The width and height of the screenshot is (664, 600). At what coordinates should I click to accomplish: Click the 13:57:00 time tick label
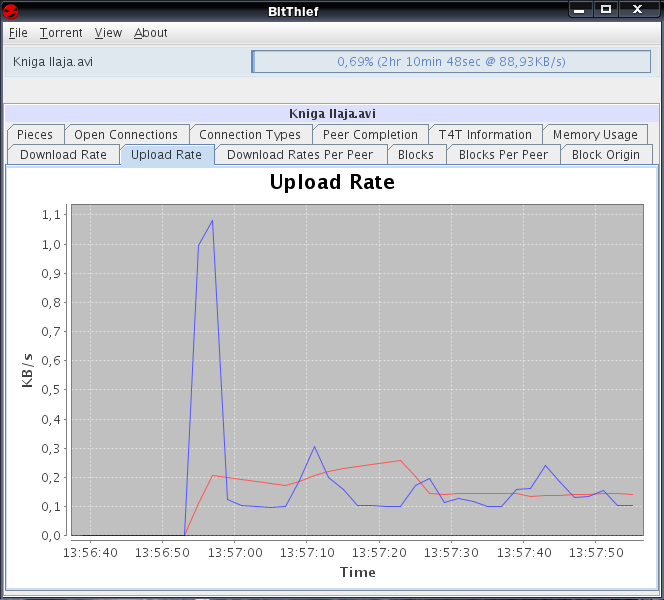235,553
